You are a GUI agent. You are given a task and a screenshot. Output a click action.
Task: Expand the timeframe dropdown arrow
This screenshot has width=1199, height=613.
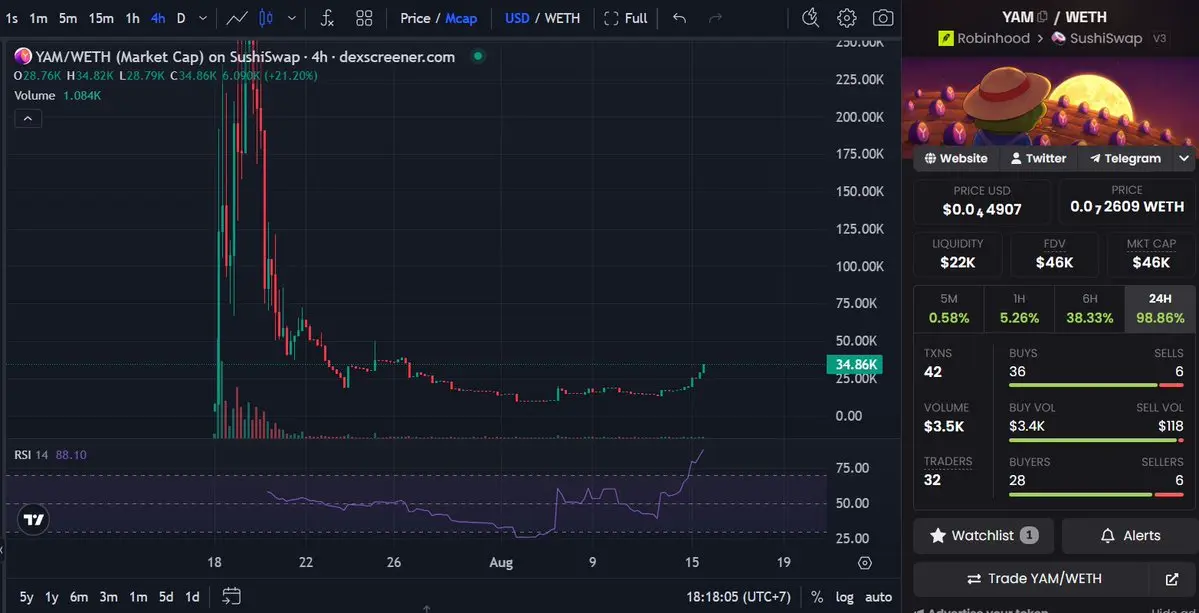click(x=203, y=18)
